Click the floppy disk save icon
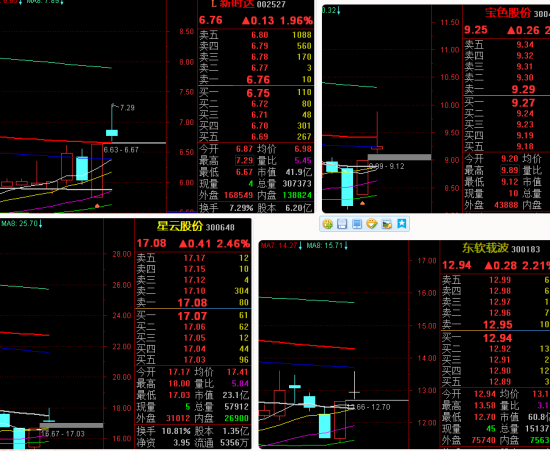 coord(342,224)
